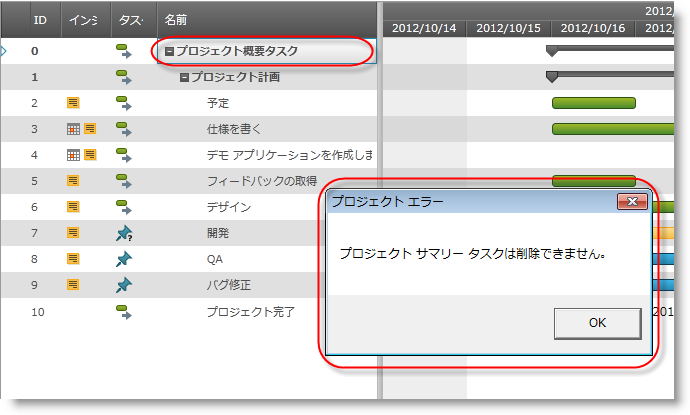Select the フィードバックの取得 task name
The height and width of the screenshot is (415, 690).
[x=262, y=181]
